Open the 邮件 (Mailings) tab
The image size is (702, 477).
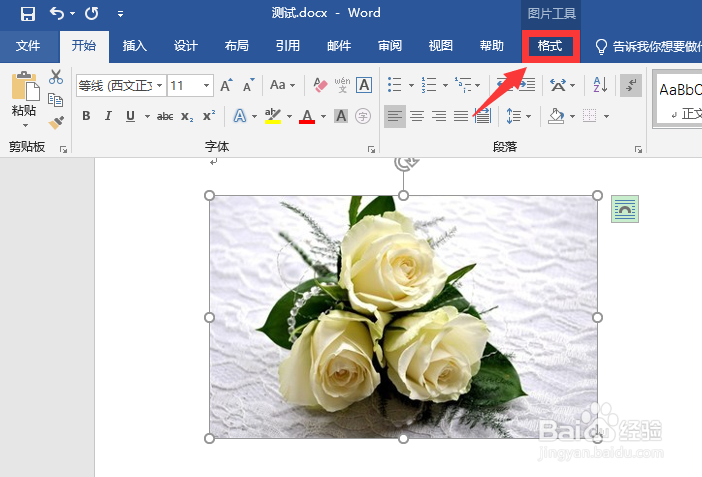click(339, 46)
